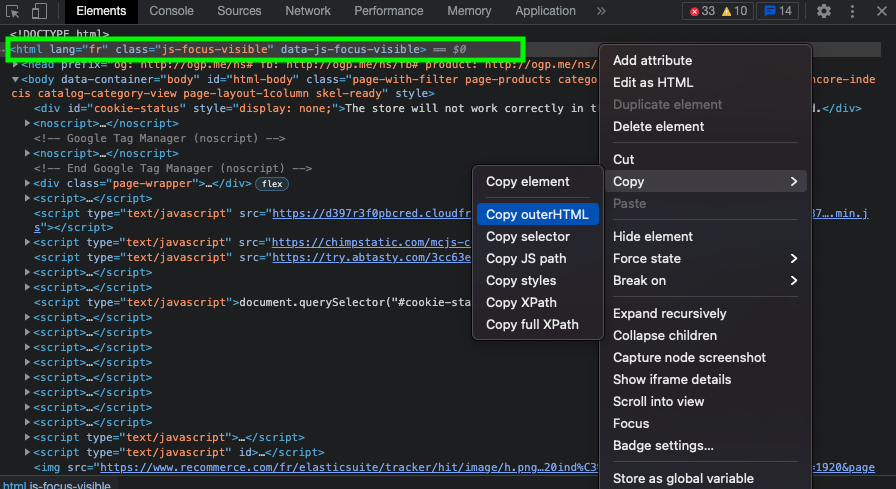
Task: Click the 10 warnings counter
Action: tap(734, 11)
